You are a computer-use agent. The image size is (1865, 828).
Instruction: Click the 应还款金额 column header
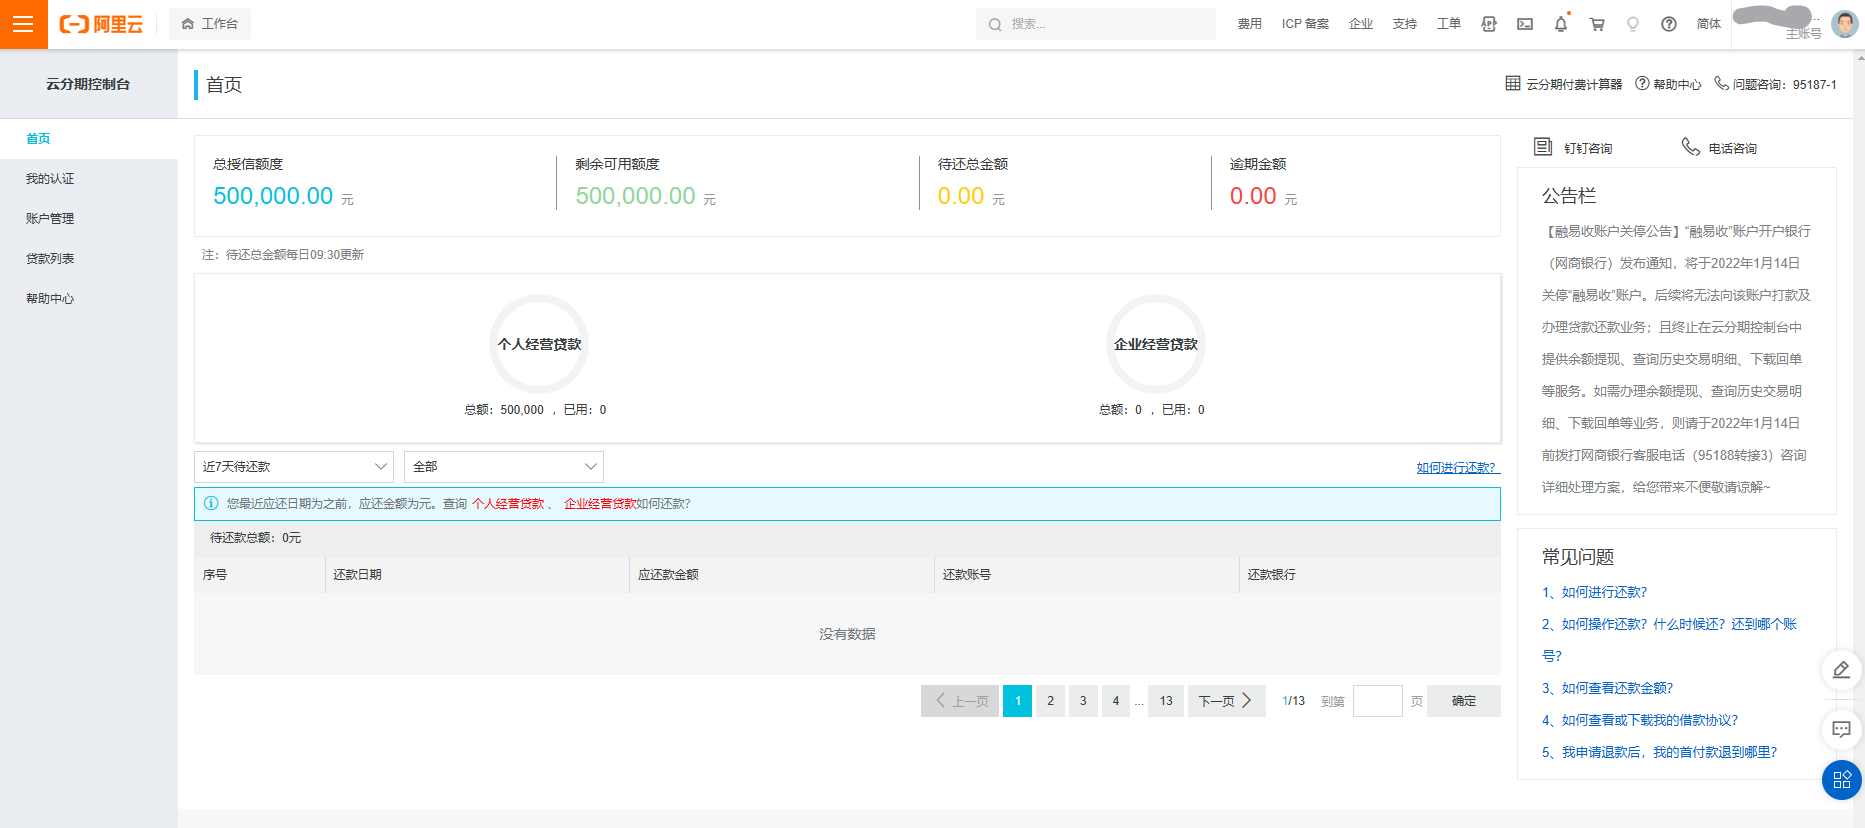pyautogui.click(x=782, y=575)
